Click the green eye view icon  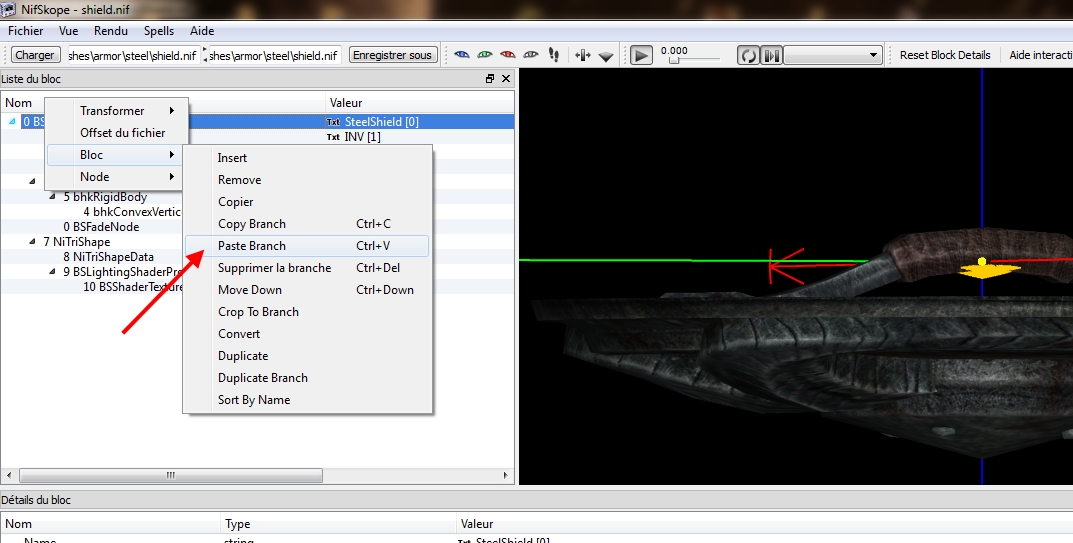point(484,55)
